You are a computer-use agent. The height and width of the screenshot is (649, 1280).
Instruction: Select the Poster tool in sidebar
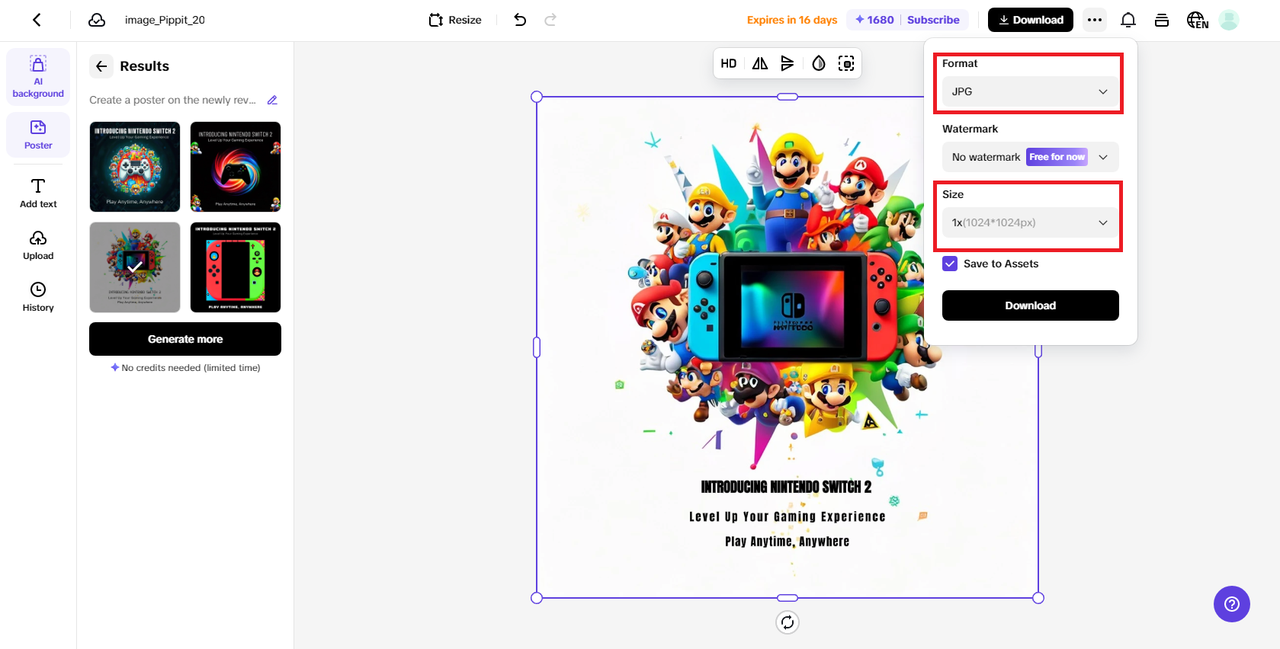click(x=38, y=135)
